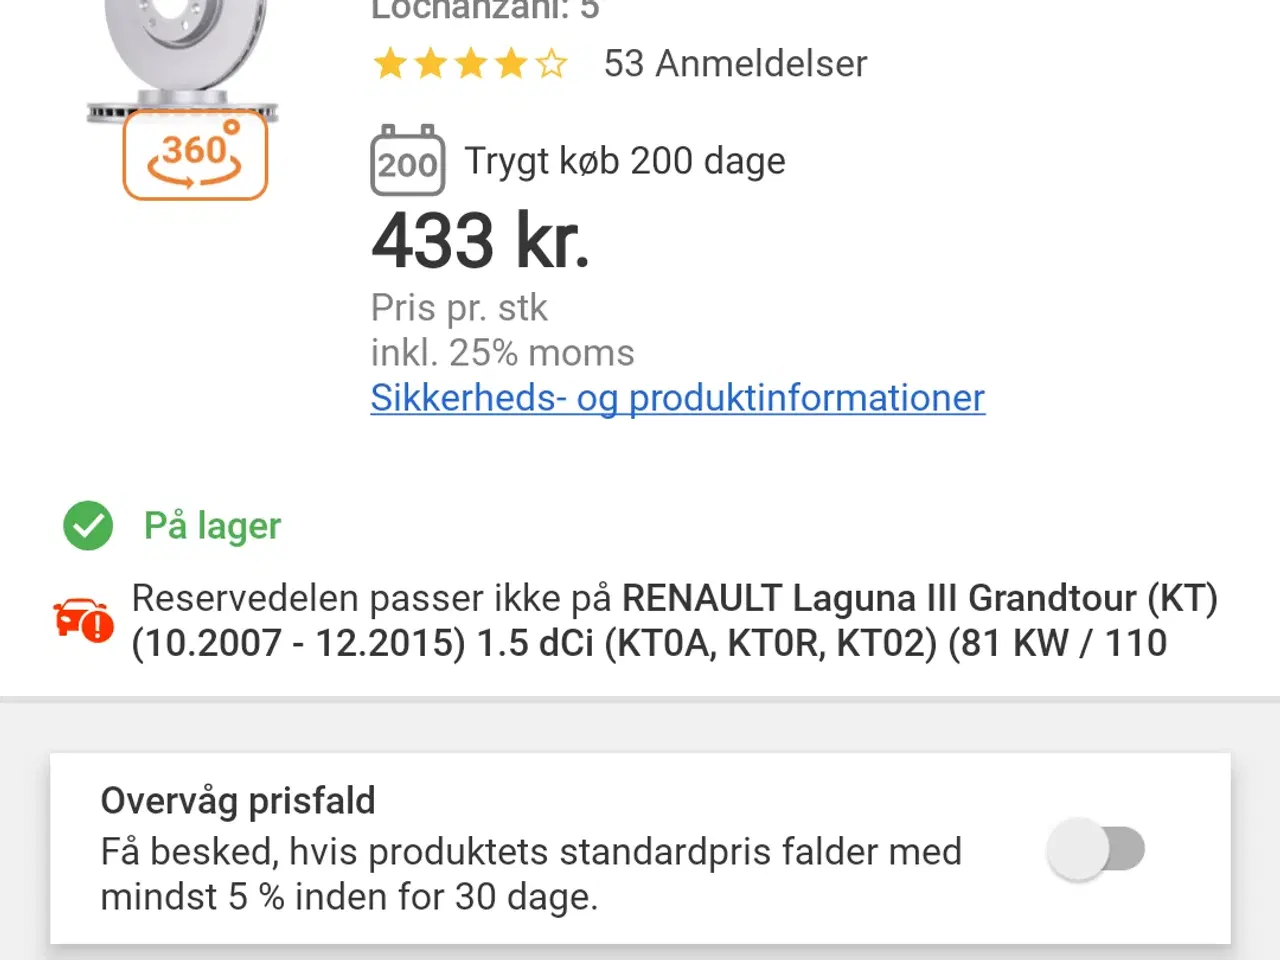The image size is (1280, 960).
Task: Enable the Overvåg prisfald price watch toggle
Action: tap(1096, 848)
